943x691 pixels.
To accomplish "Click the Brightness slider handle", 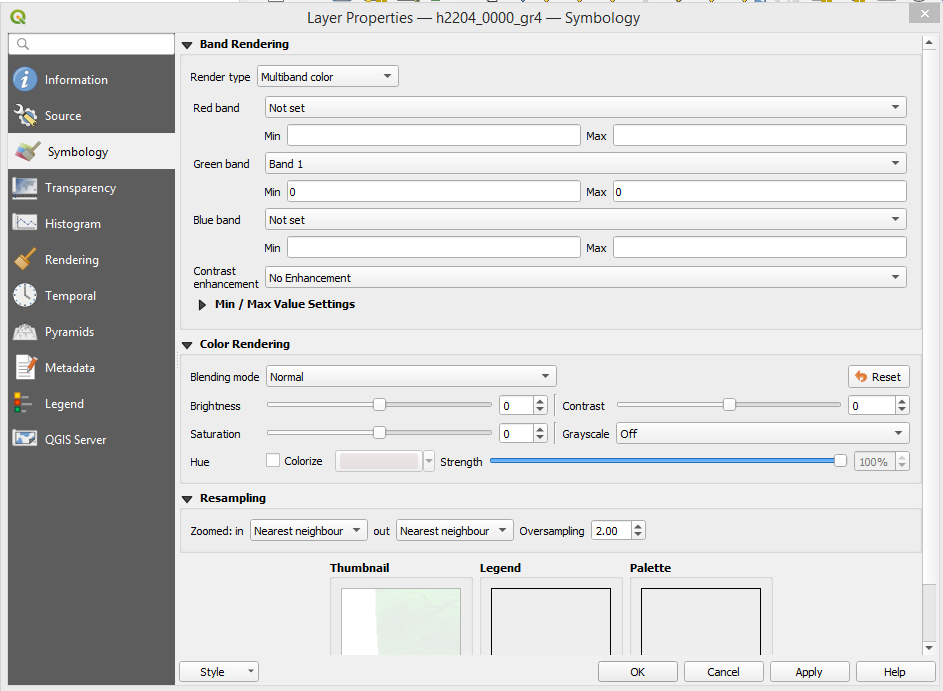I will pyautogui.click(x=379, y=405).
